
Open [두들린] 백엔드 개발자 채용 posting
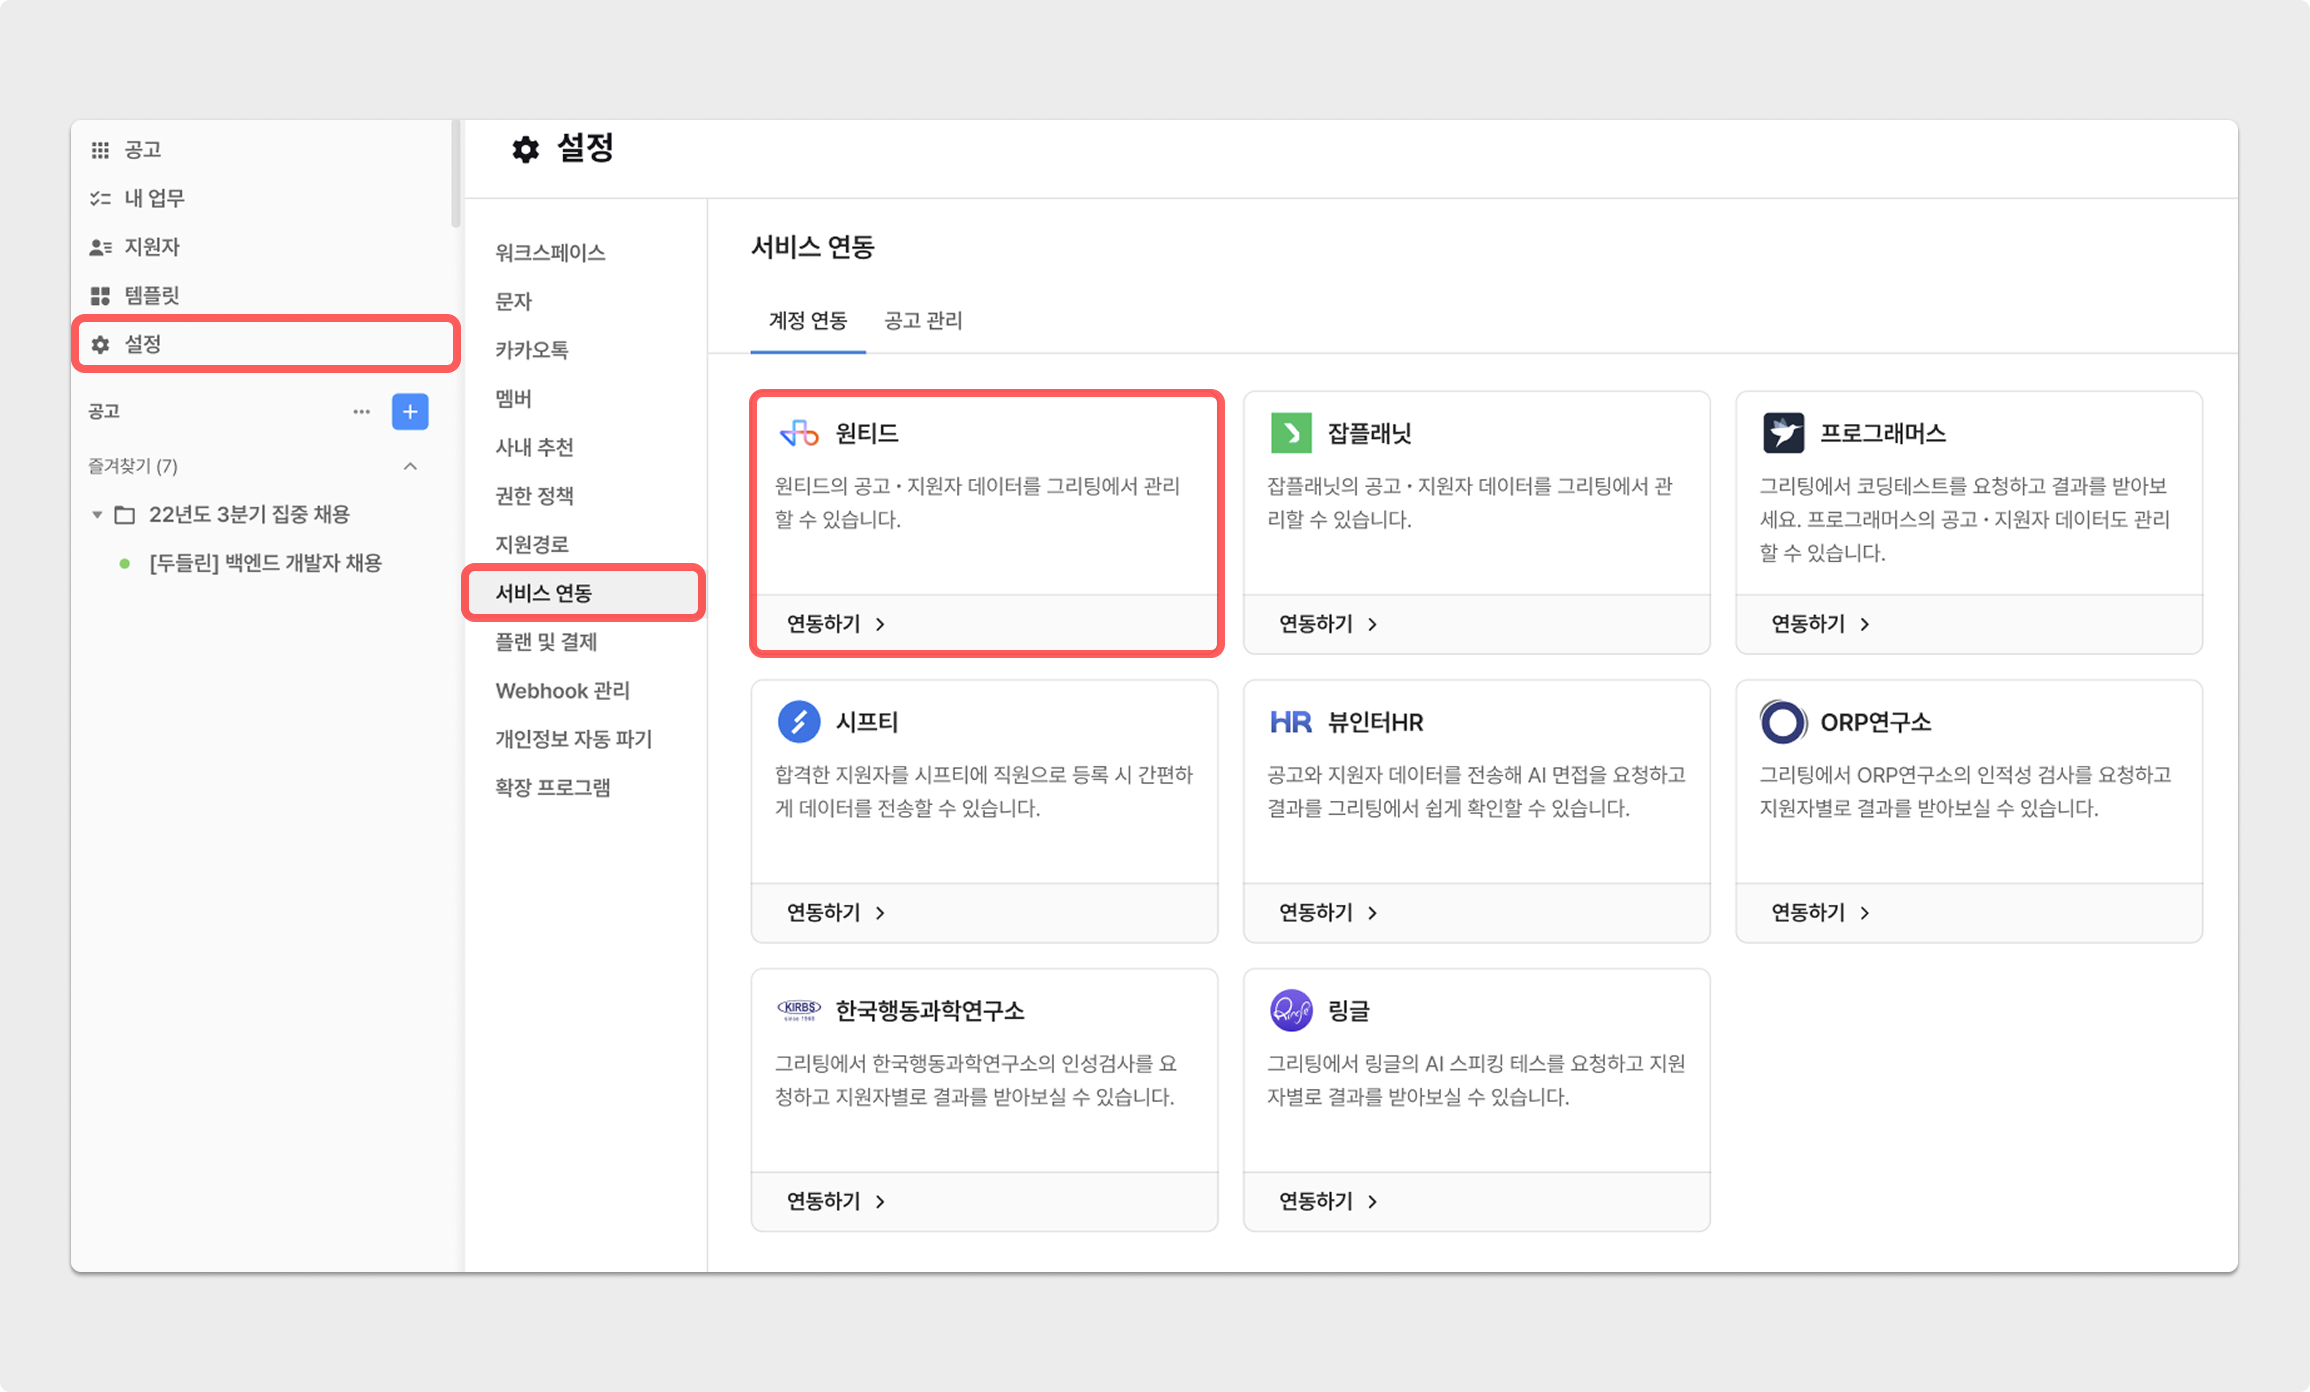point(265,563)
